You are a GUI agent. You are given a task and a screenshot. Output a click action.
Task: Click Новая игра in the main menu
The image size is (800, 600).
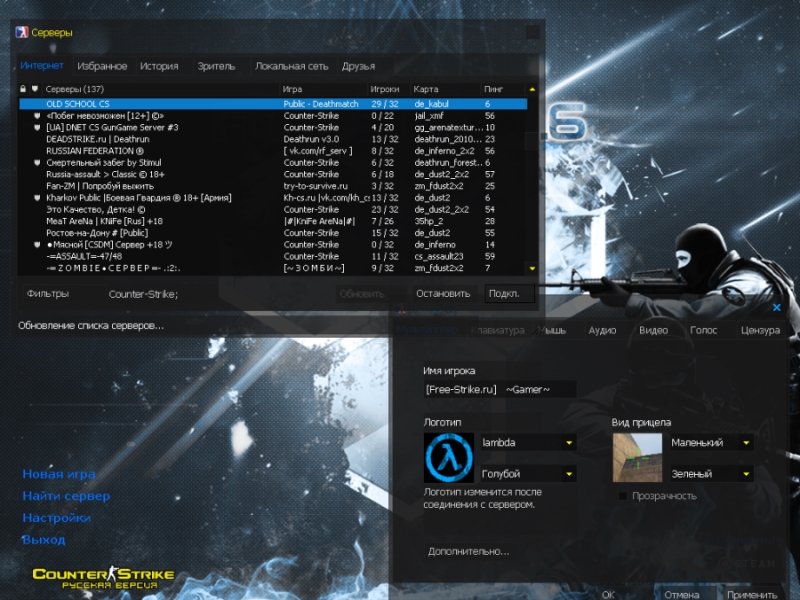click(x=59, y=474)
